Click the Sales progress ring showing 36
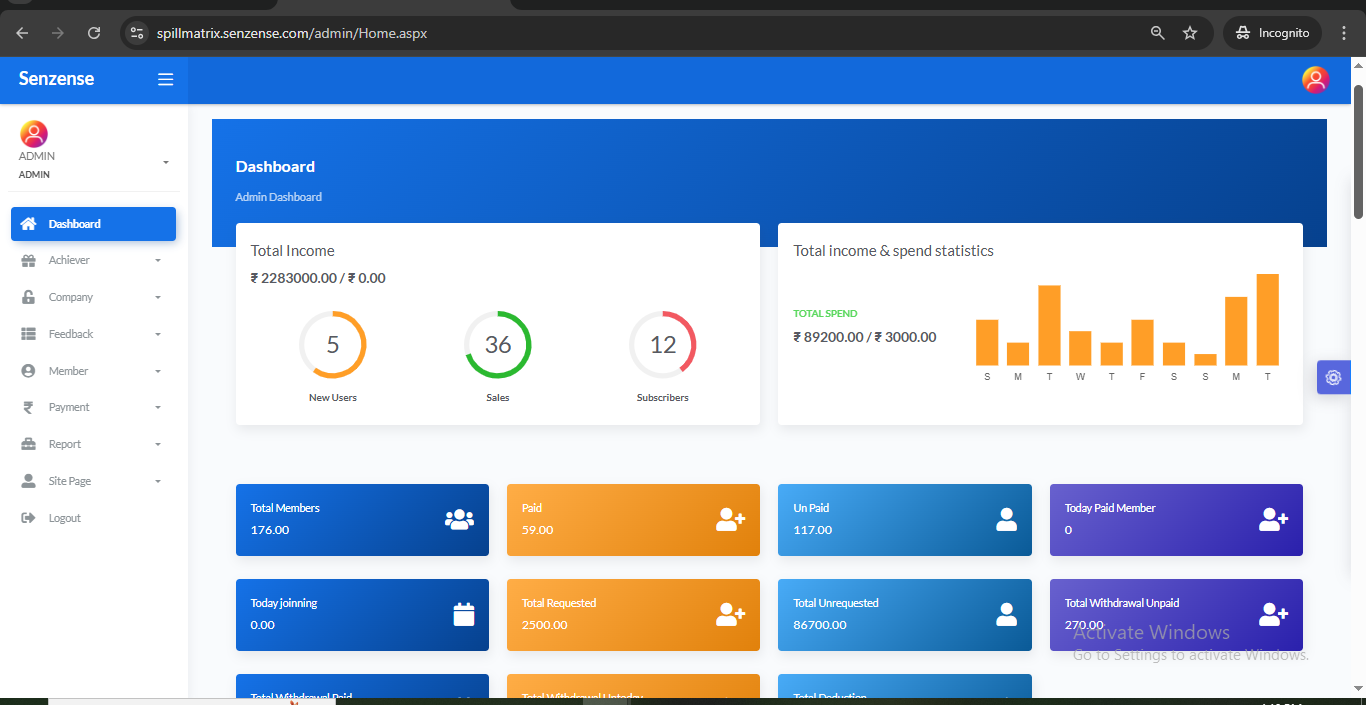 (x=498, y=345)
